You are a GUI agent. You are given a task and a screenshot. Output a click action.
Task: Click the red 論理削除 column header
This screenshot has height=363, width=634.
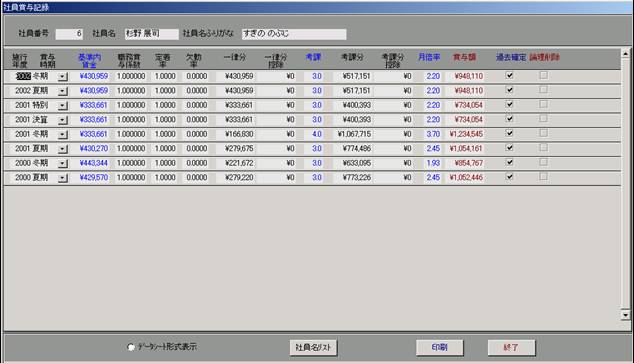(x=545, y=57)
